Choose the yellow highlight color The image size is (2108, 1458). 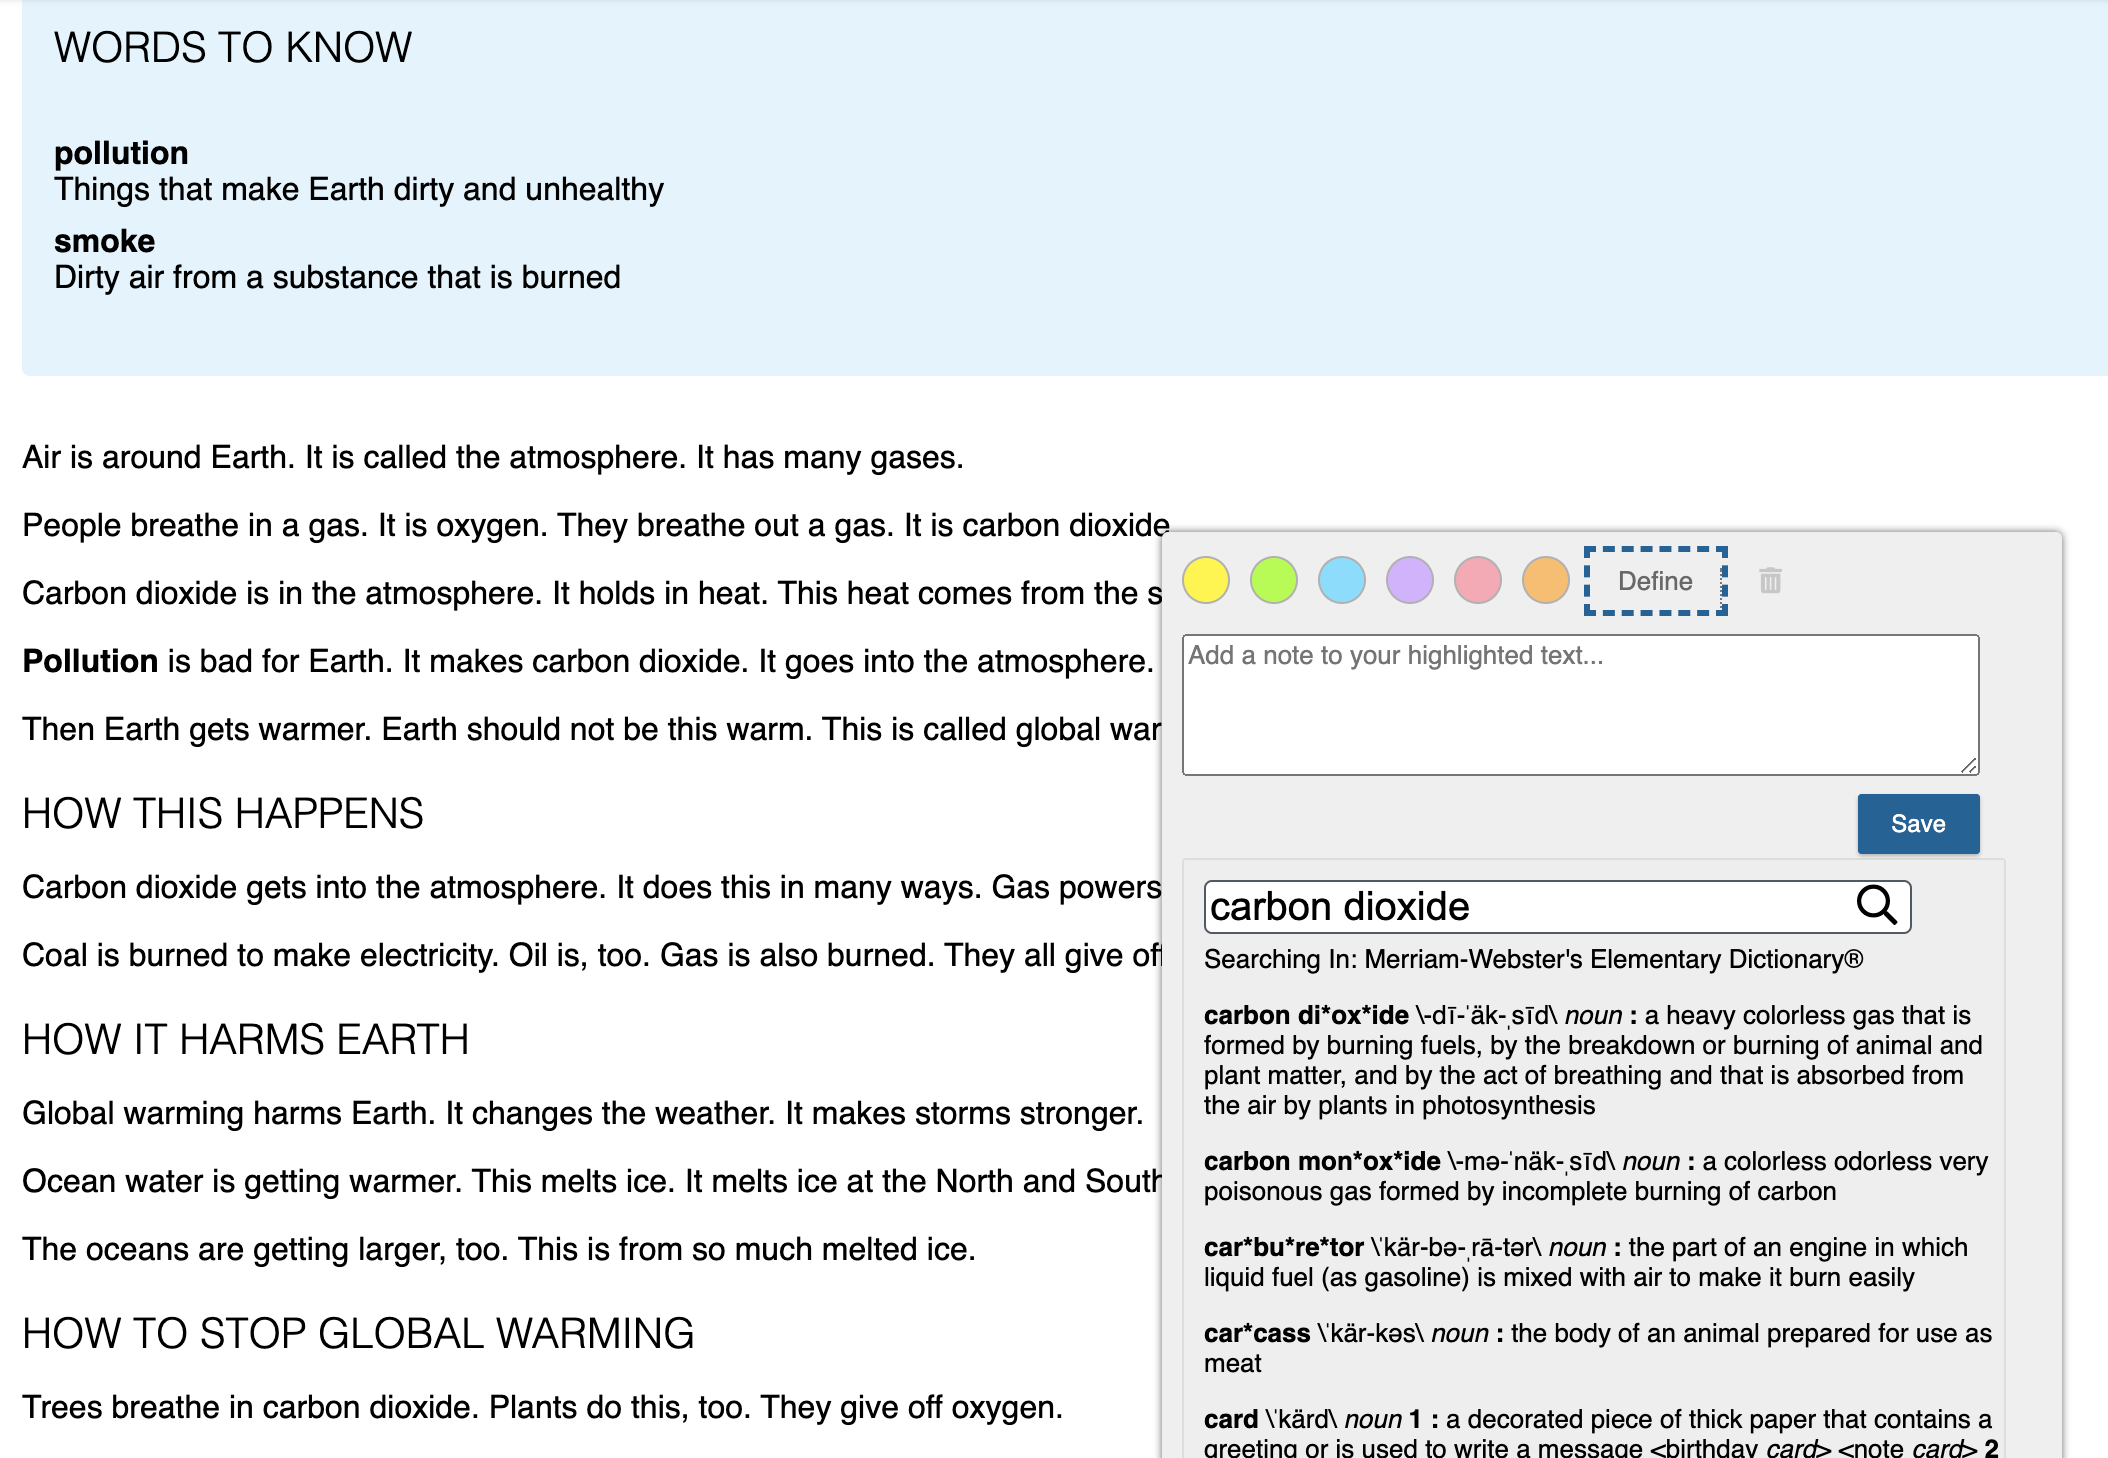click(x=1206, y=581)
